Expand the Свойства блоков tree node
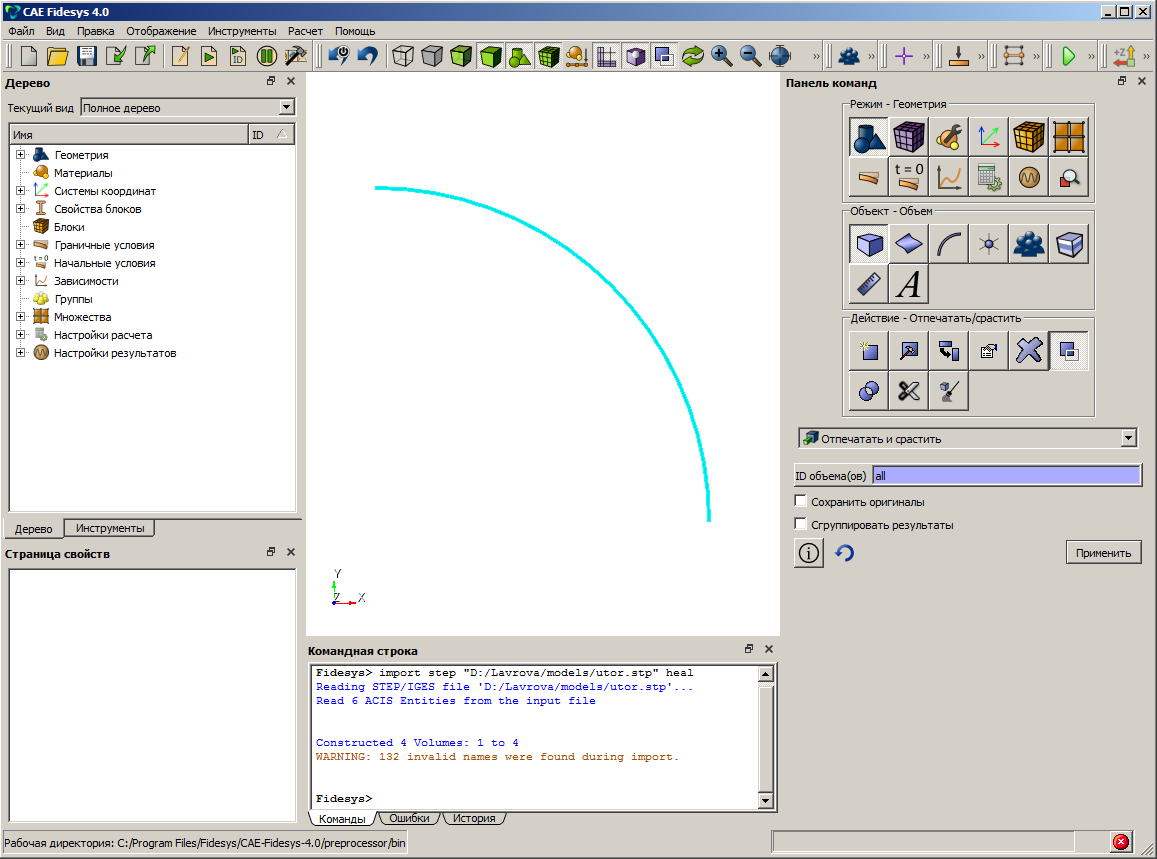The height and width of the screenshot is (859, 1157). [21, 209]
